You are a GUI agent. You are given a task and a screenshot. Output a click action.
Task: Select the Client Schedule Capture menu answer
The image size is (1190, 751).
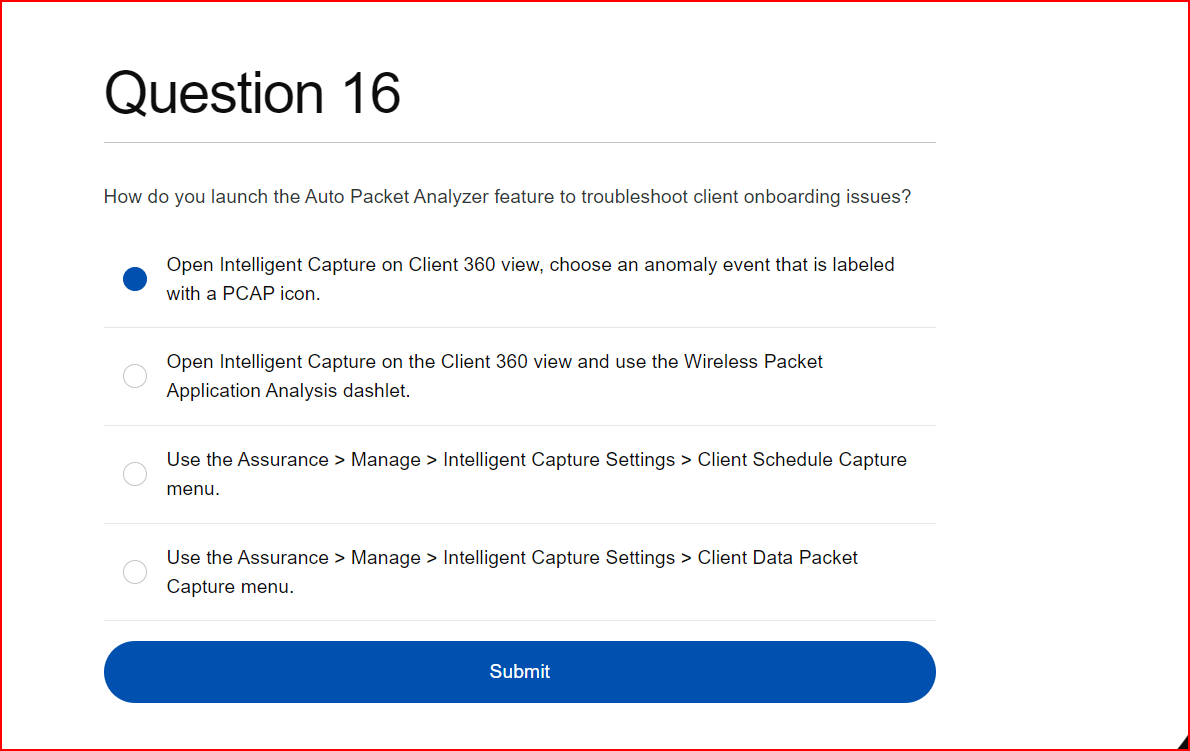click(135, 474)
